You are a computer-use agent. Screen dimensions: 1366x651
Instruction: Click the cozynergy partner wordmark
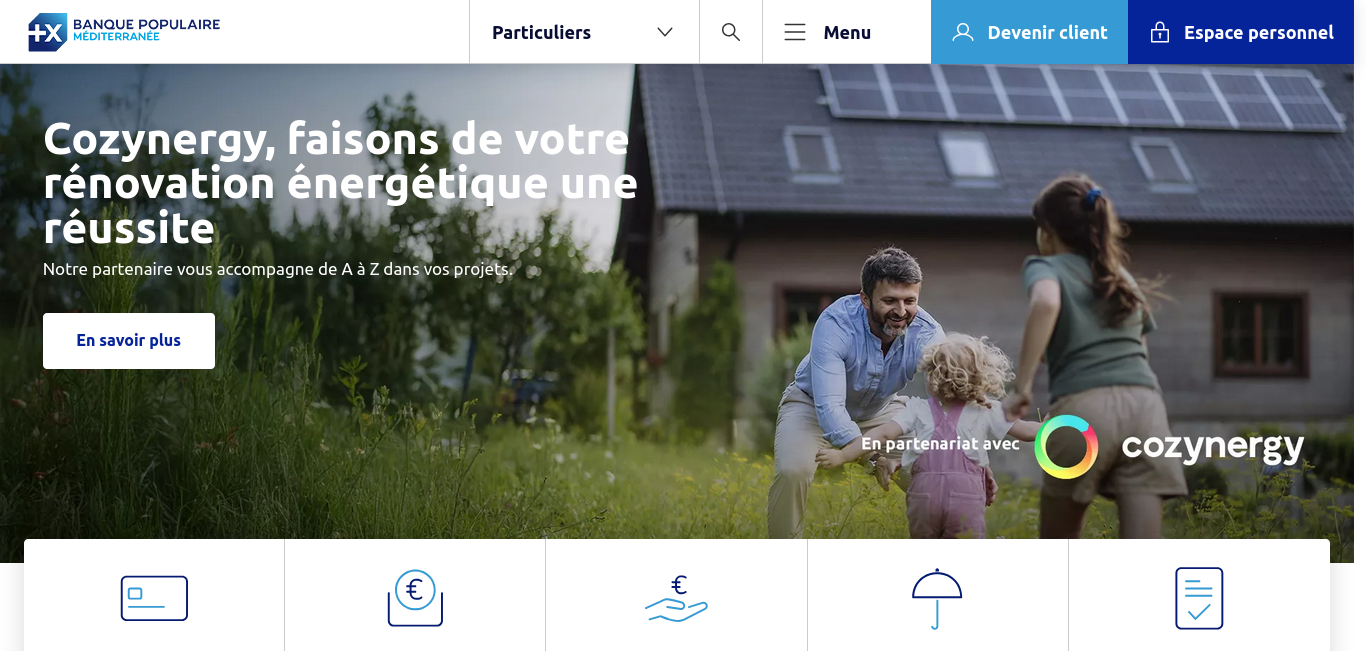pyautogui.click(x=1213, y=448)
